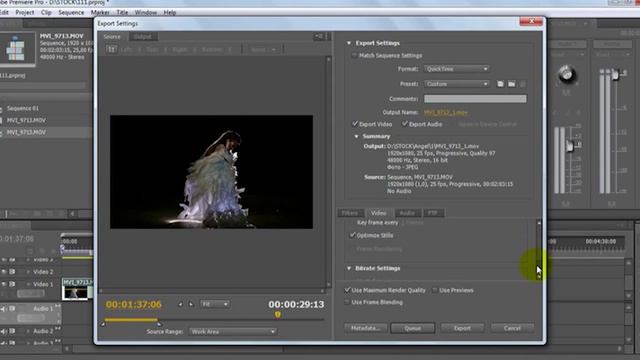The image size is (640, 360).
Task: Uncheck Export Audio checkbox
Action: [x=404, y=124]
